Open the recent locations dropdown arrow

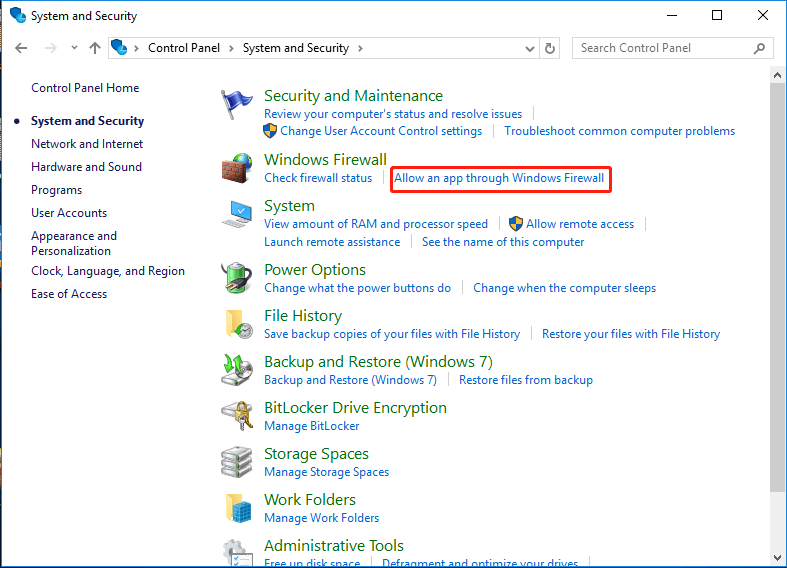(x=72, y=48)
